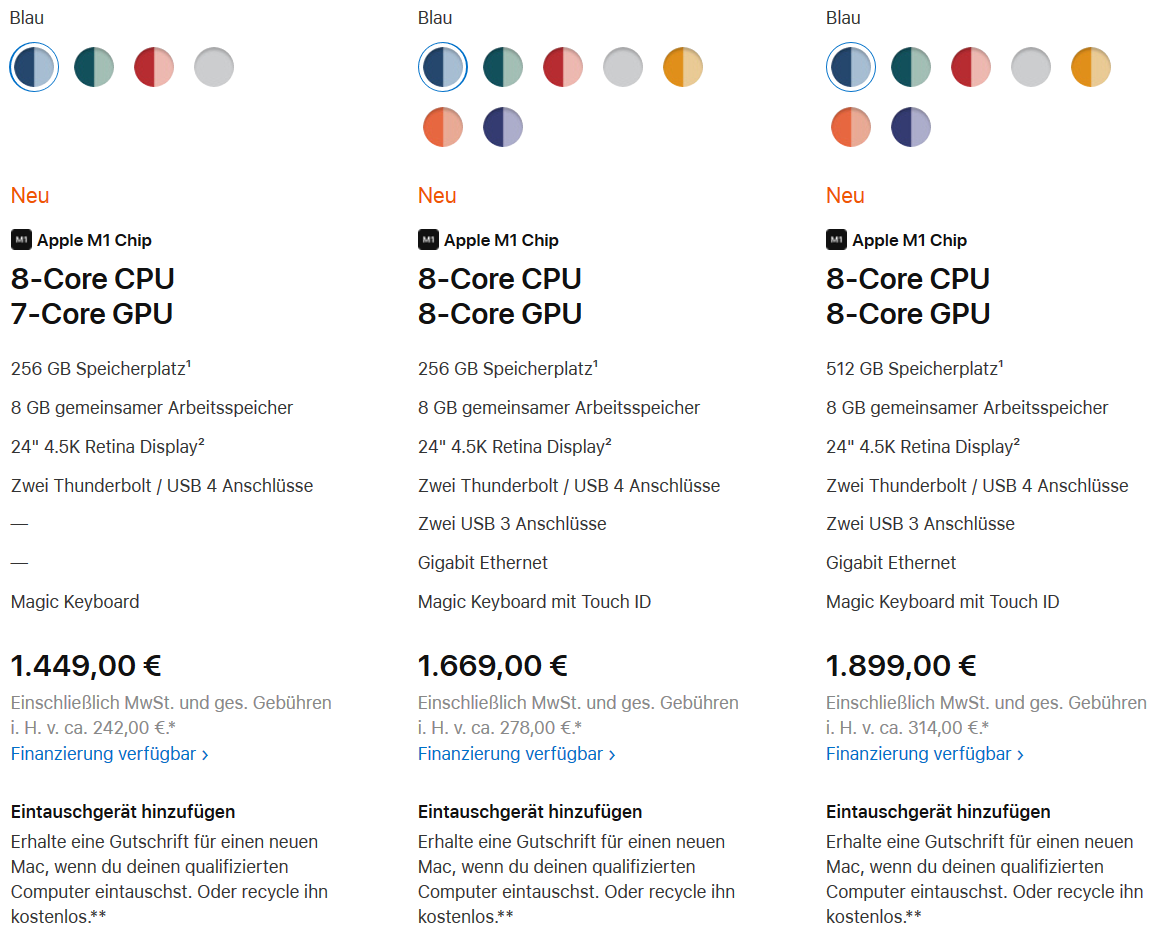Click Eintauschgerät hinzufügen under the left column
This screenshot has height=940, width=1164.
[x=122, y=811]
